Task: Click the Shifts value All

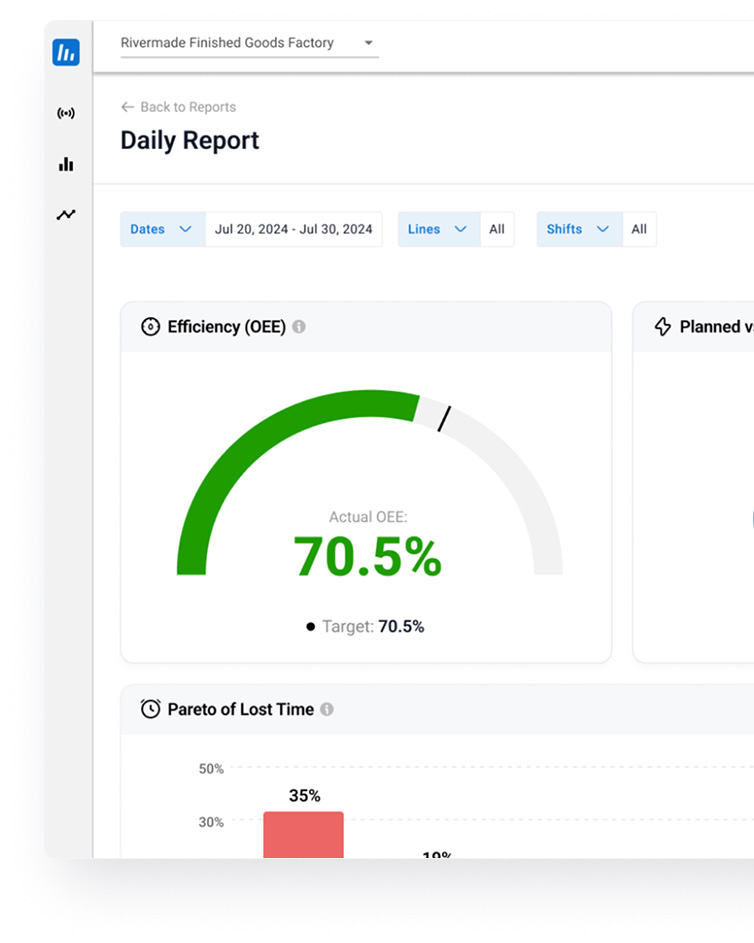Action: coord(639,229)
